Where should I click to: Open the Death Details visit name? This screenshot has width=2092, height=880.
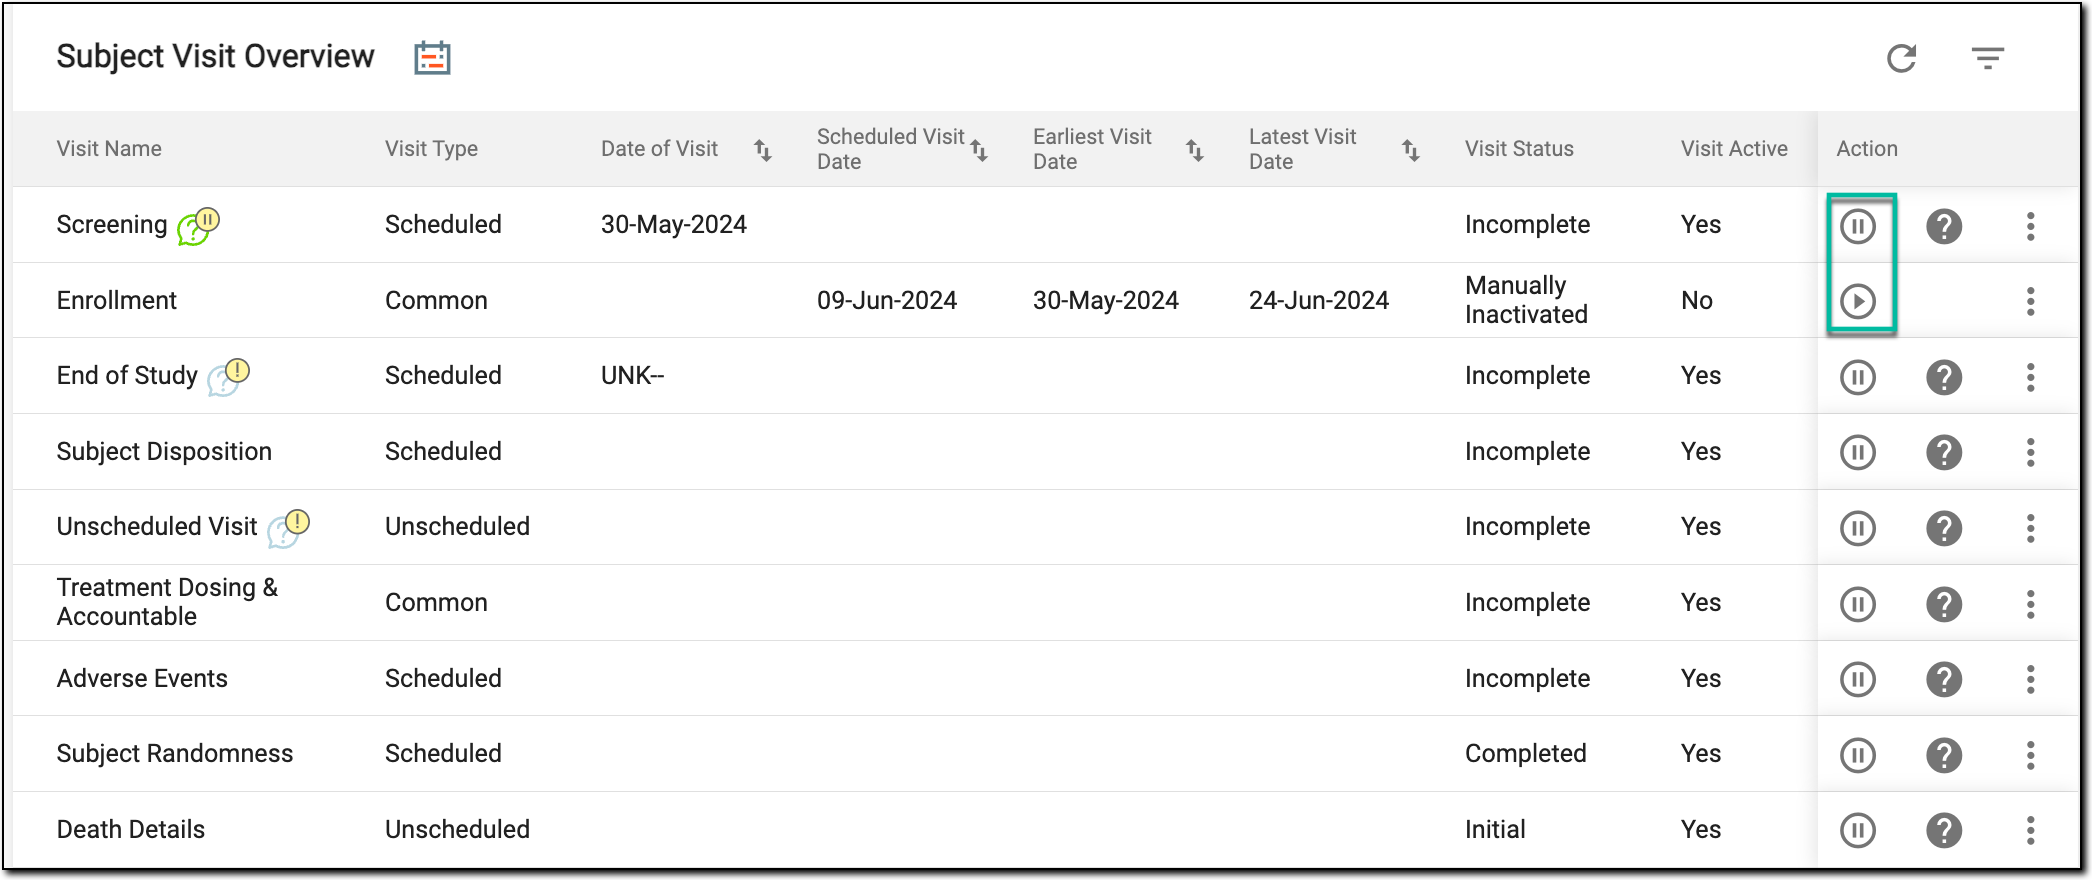(x=131, y=829)
